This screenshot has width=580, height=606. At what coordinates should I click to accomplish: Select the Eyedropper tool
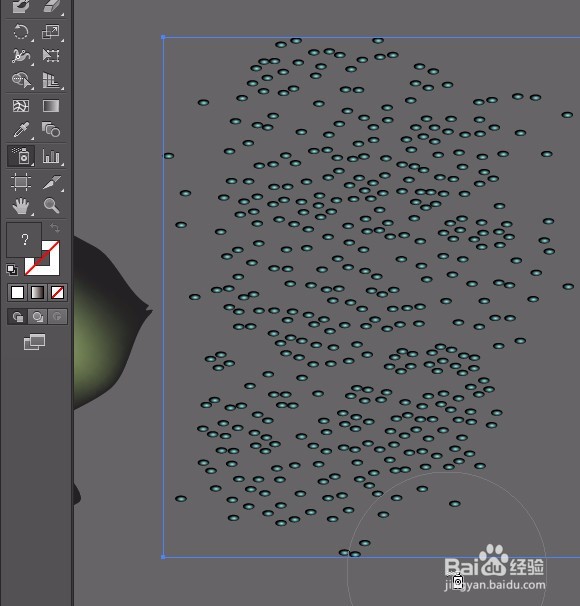pos(21,130)
